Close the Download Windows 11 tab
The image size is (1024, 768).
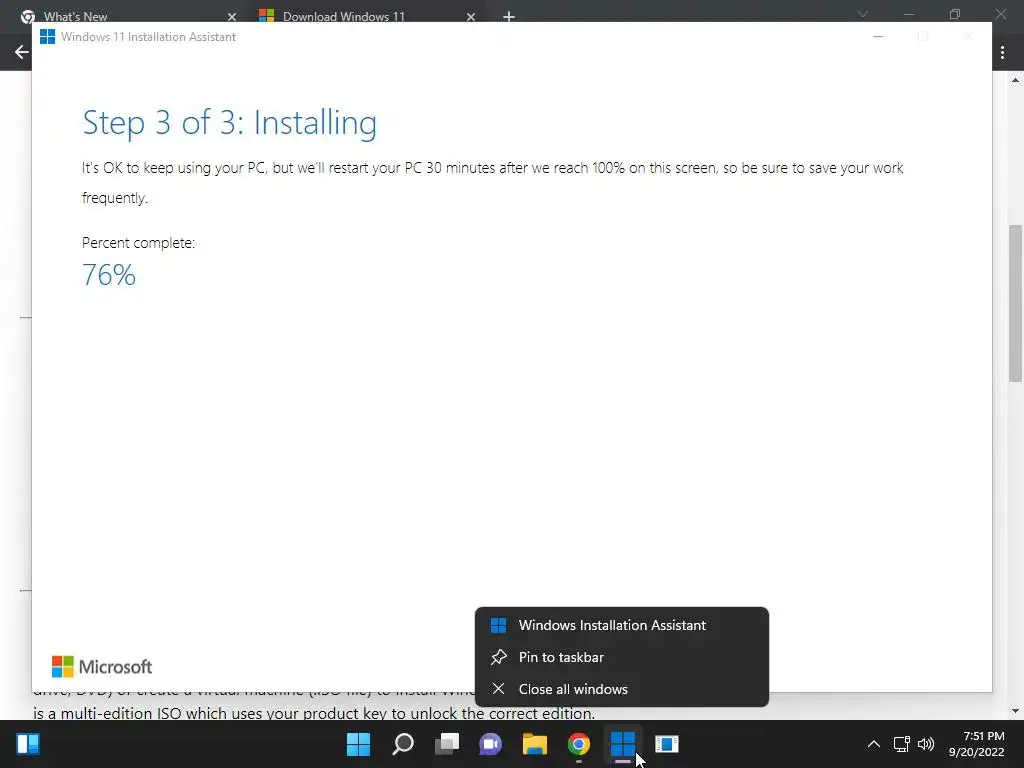click(471, 17)
